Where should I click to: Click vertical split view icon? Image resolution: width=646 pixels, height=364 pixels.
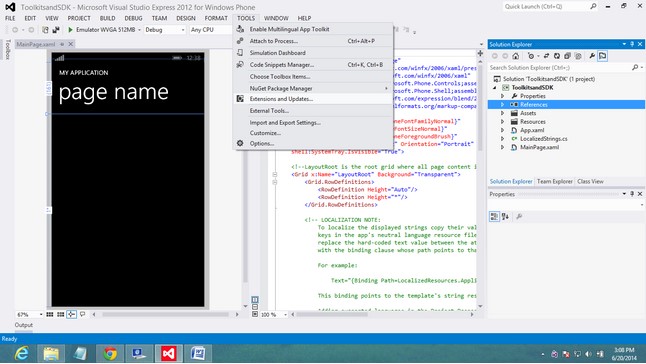coord(255,299)
